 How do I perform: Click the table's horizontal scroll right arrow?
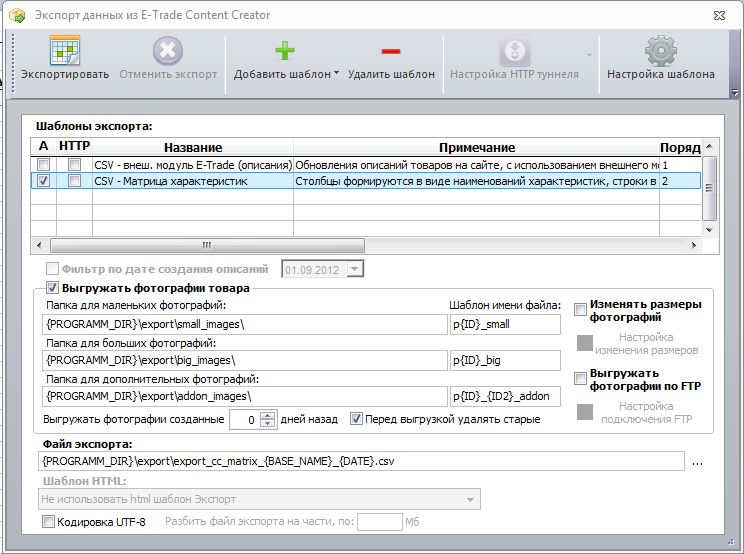click(694, 245)
